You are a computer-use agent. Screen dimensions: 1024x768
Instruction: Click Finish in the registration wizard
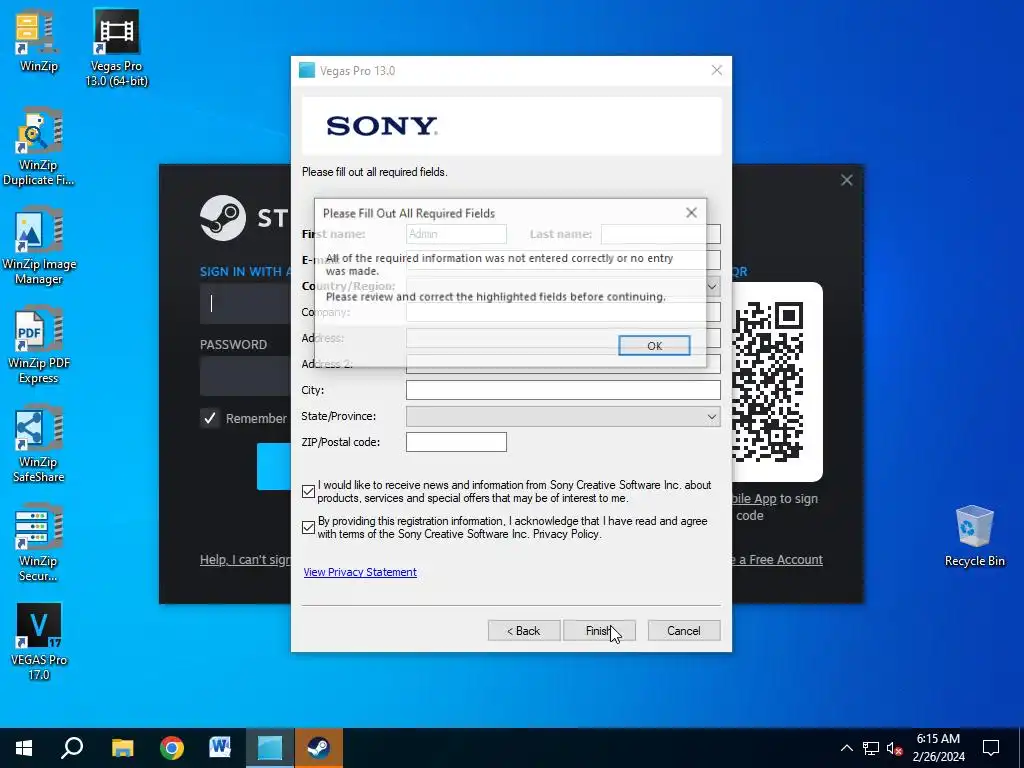coord(599,631)
